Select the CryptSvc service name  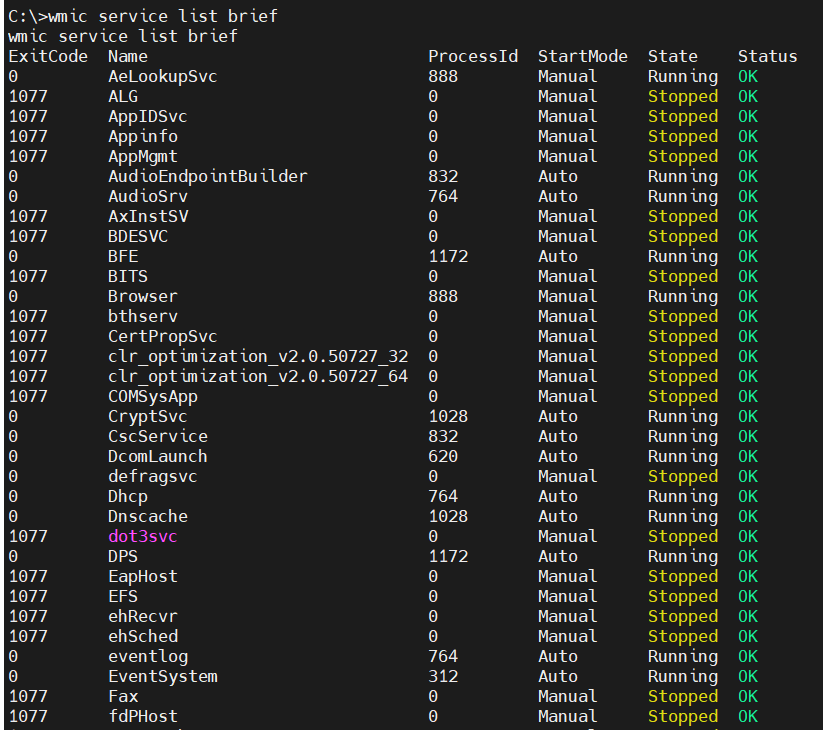[147, 416]
